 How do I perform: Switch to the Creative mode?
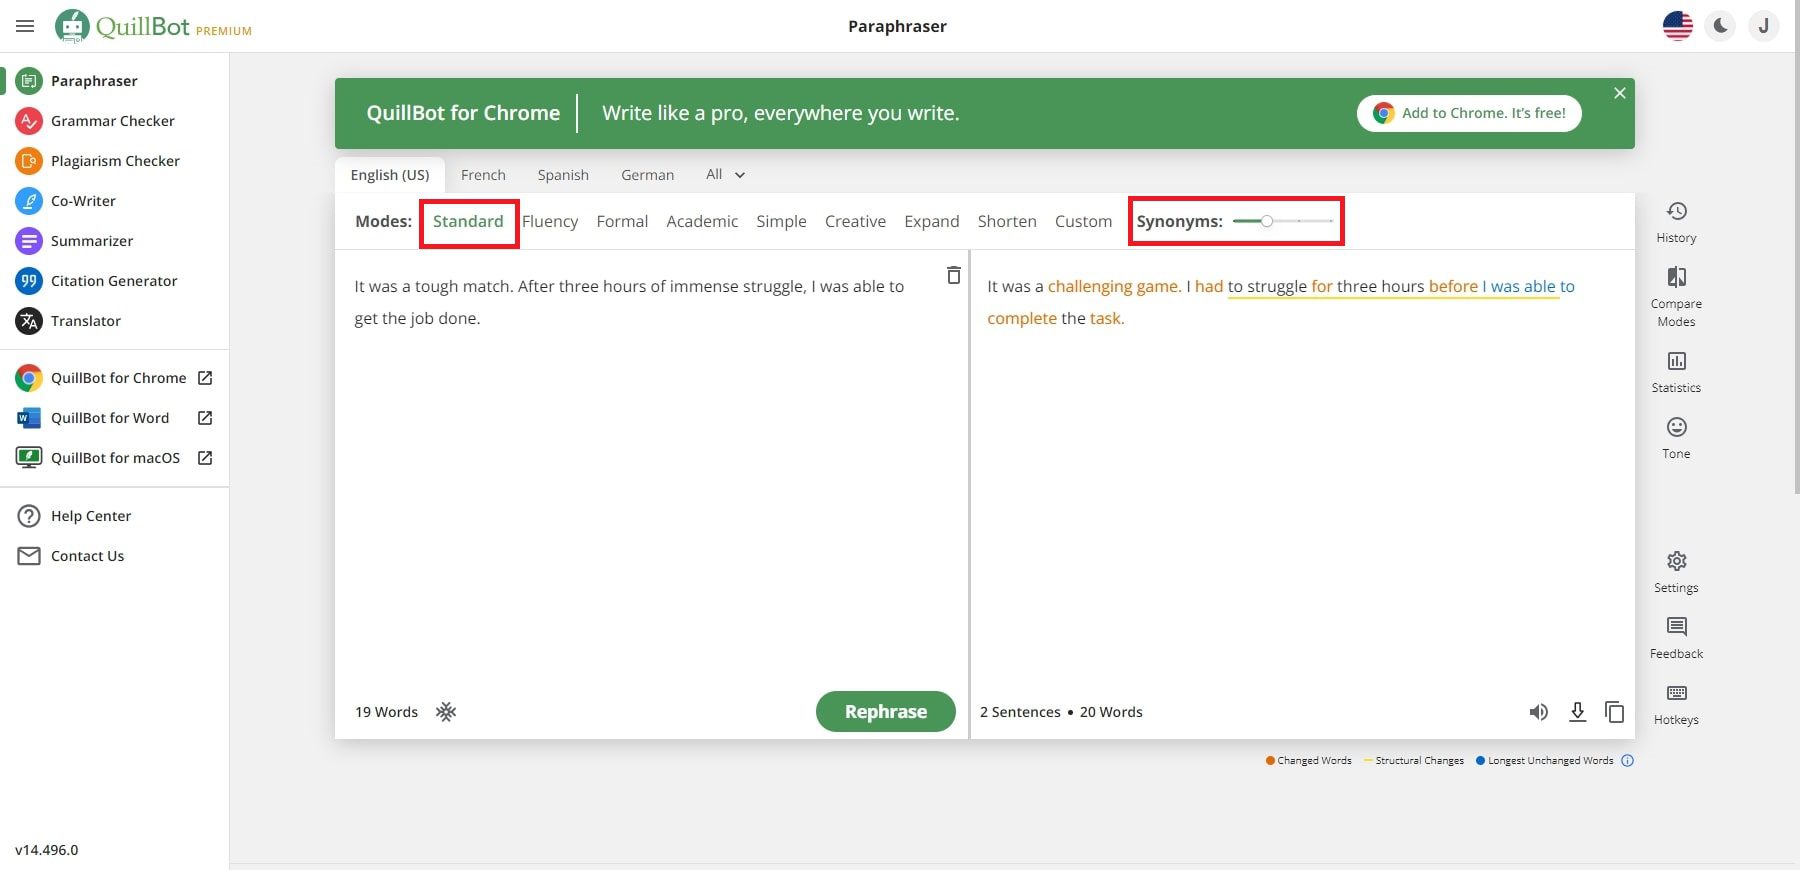point(855,221)
